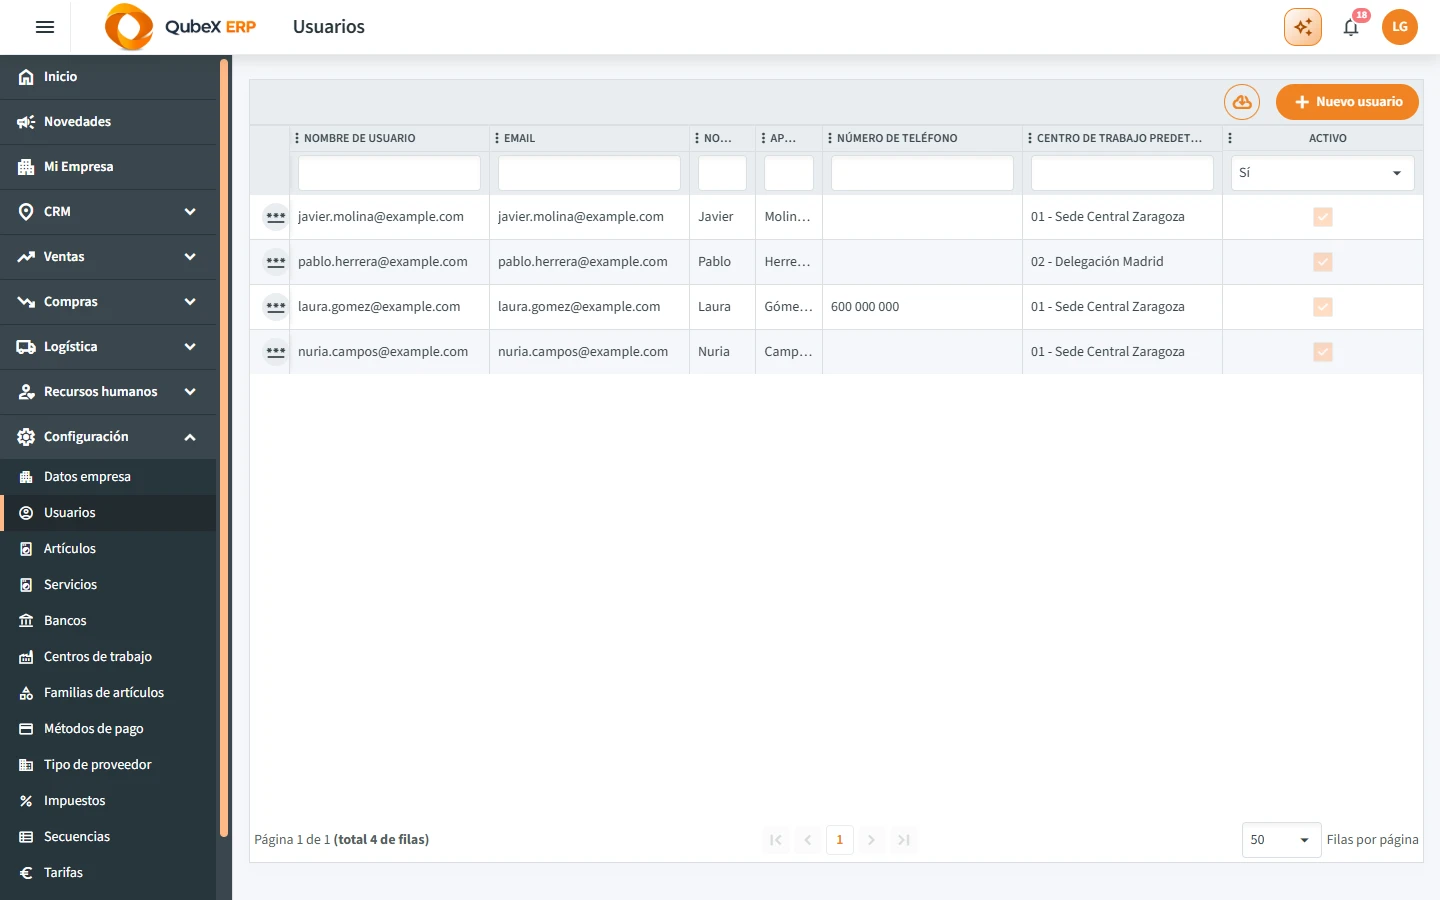The image size is (1440, 900).
Task: Open Novedades in the sidebar
Action: pyautogui.click(x=108, y=122)
